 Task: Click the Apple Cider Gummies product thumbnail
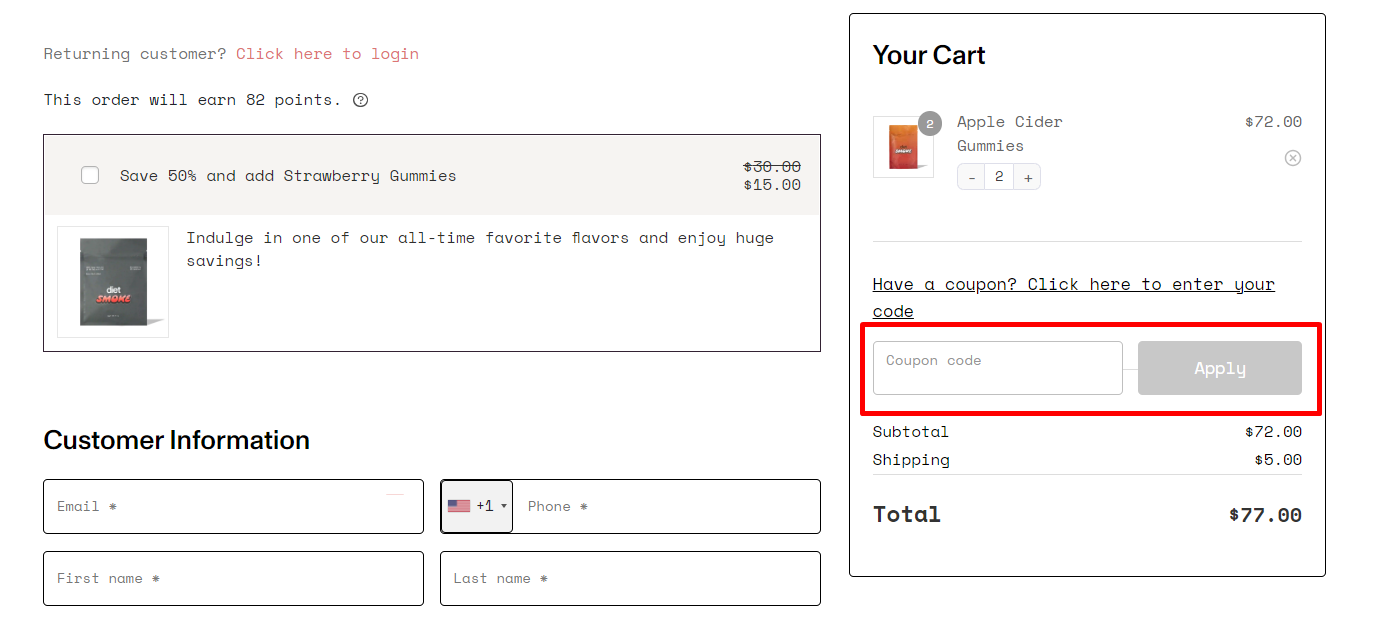(903, 147)
